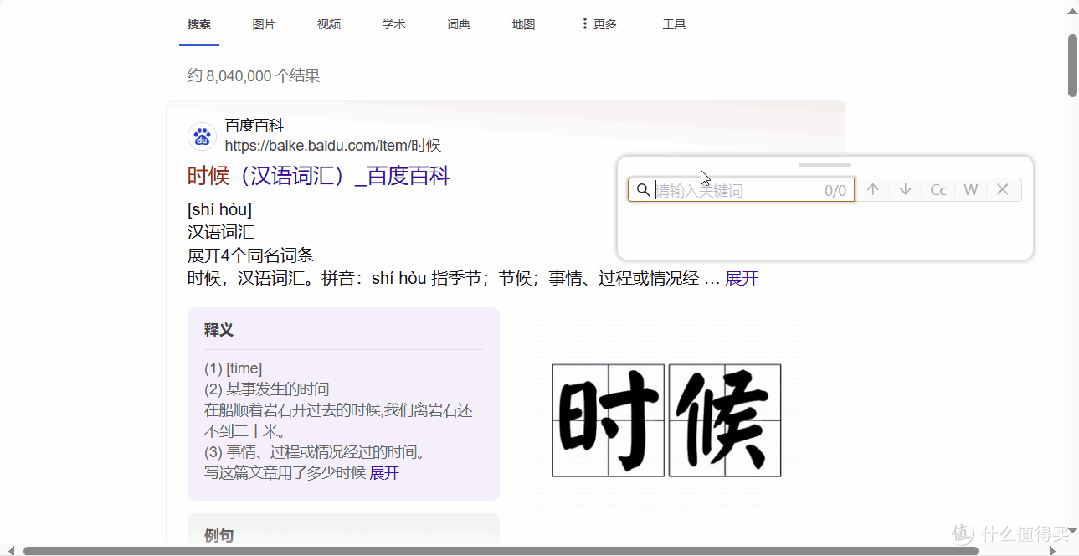The image size is (1079, 556).
Task: Jump to next match with down arrow
Action: tap(906, 189)
